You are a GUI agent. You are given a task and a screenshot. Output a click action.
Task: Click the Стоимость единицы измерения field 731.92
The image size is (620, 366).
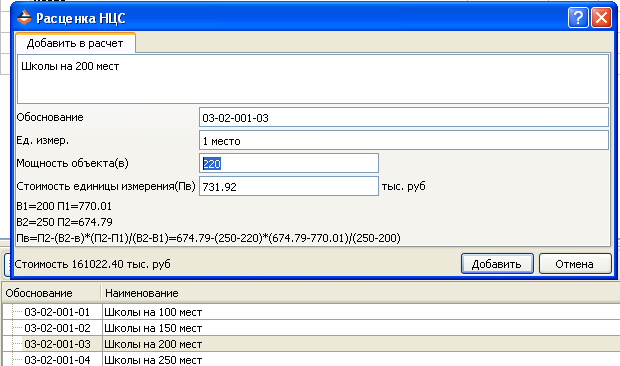[289, 186]
